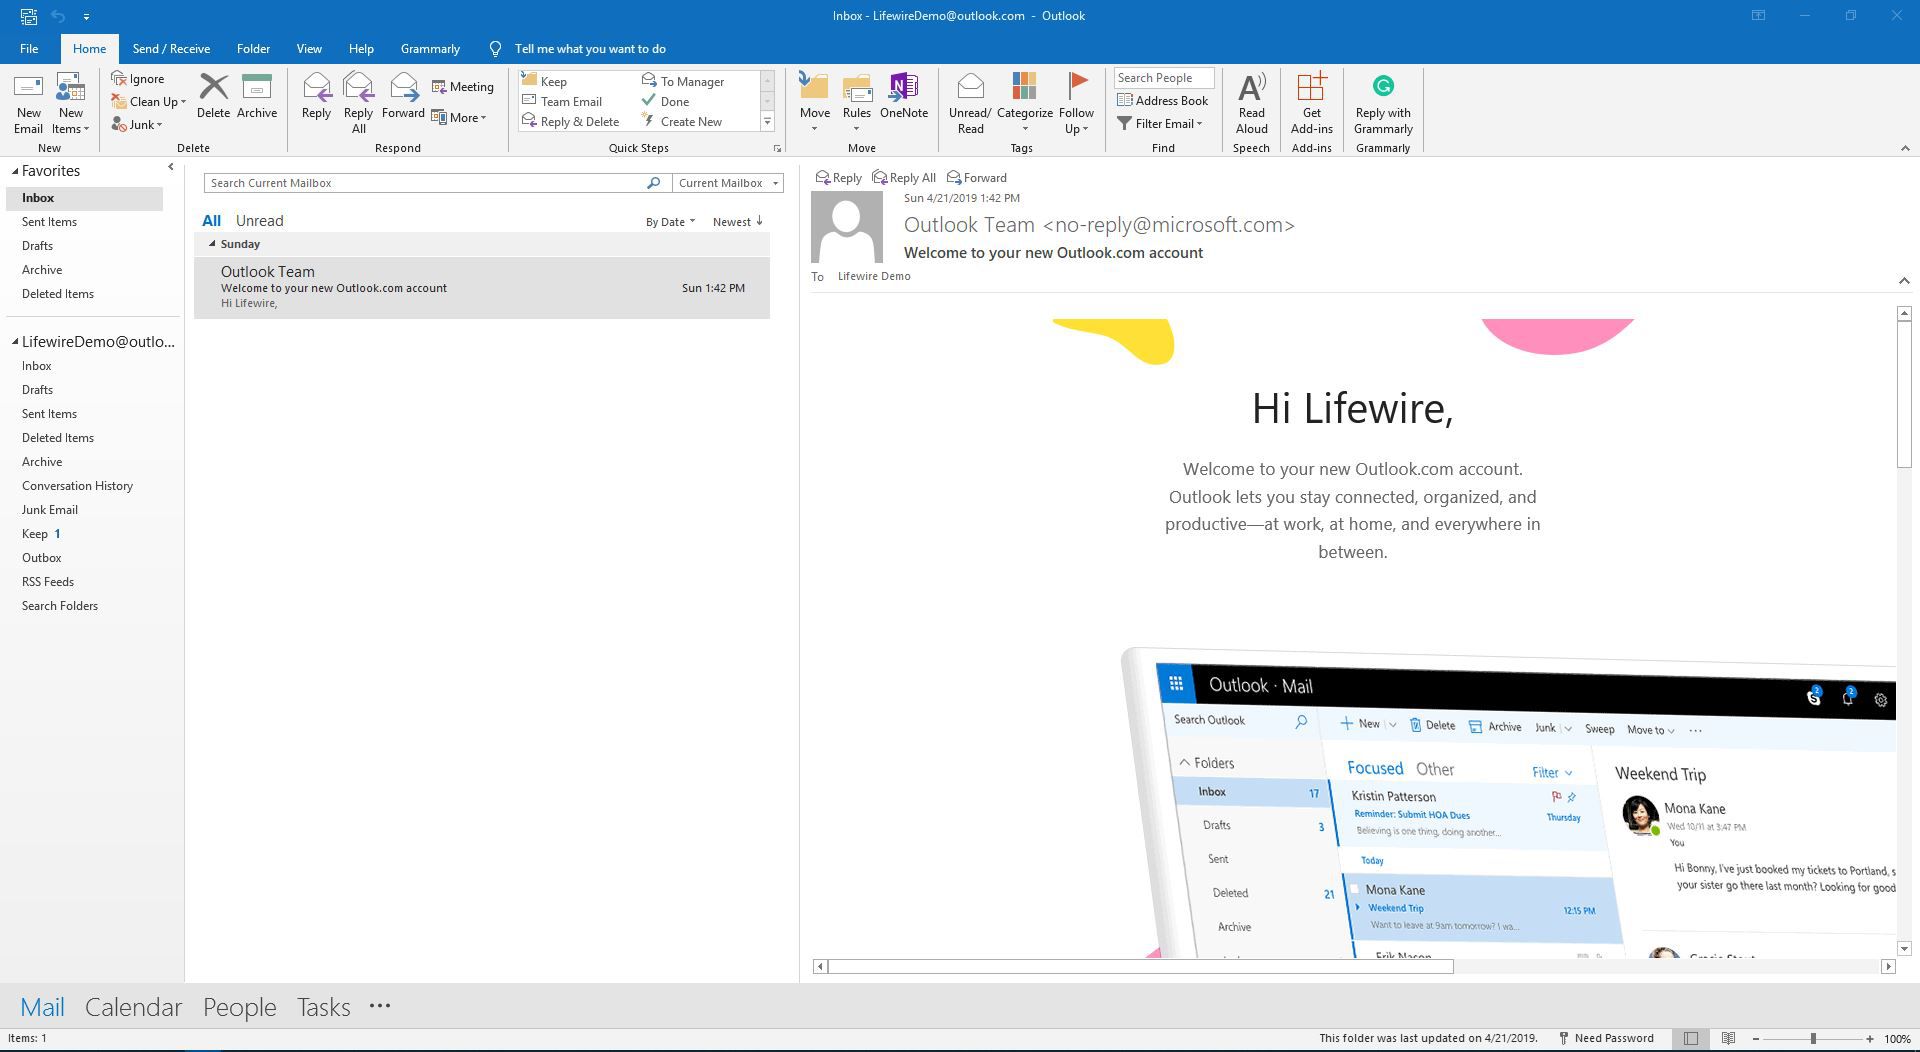Click the OneNote icon
Viewport: 1920px width, 1052px height.
click(903, 87)
